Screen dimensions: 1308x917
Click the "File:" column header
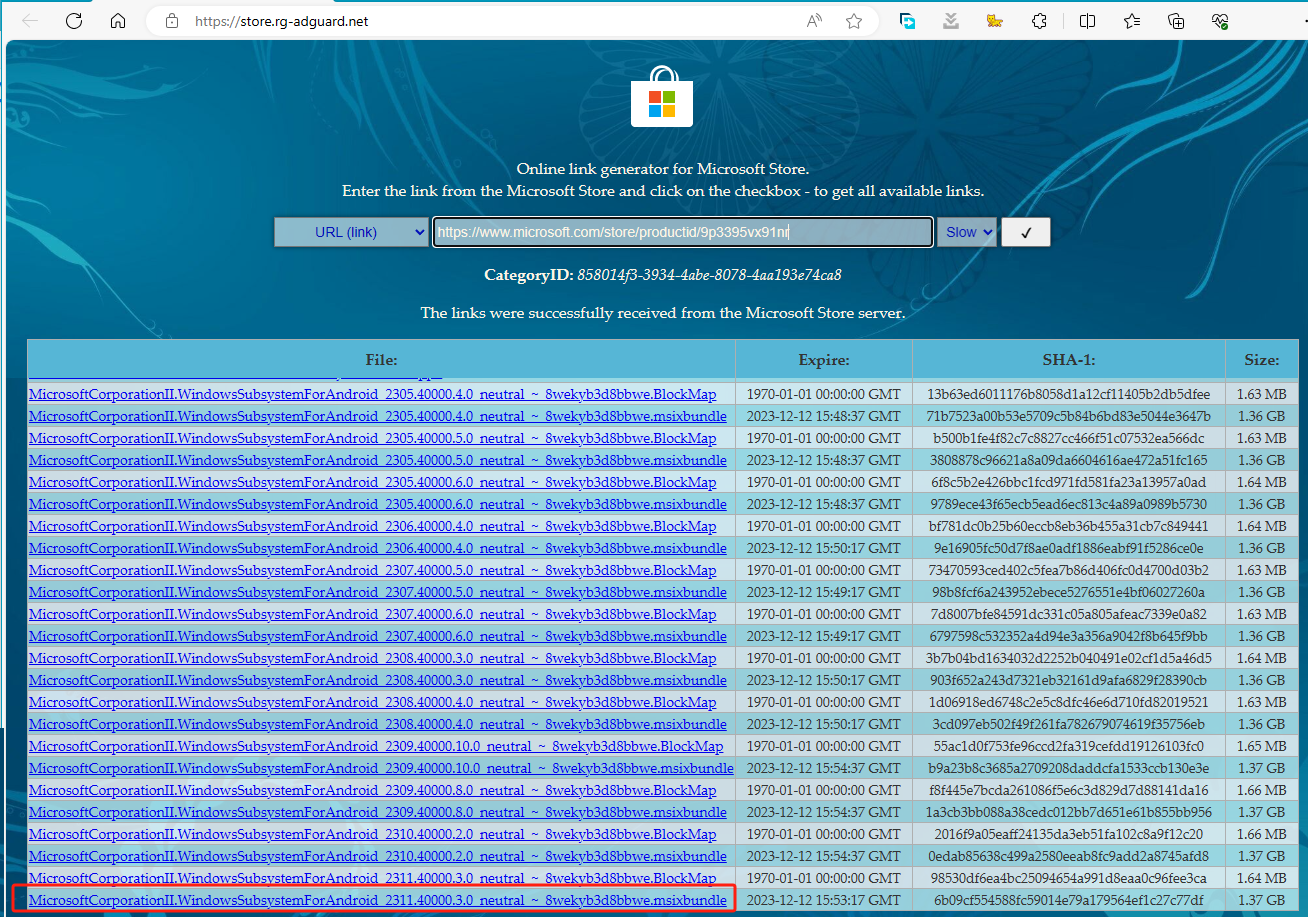381,359
